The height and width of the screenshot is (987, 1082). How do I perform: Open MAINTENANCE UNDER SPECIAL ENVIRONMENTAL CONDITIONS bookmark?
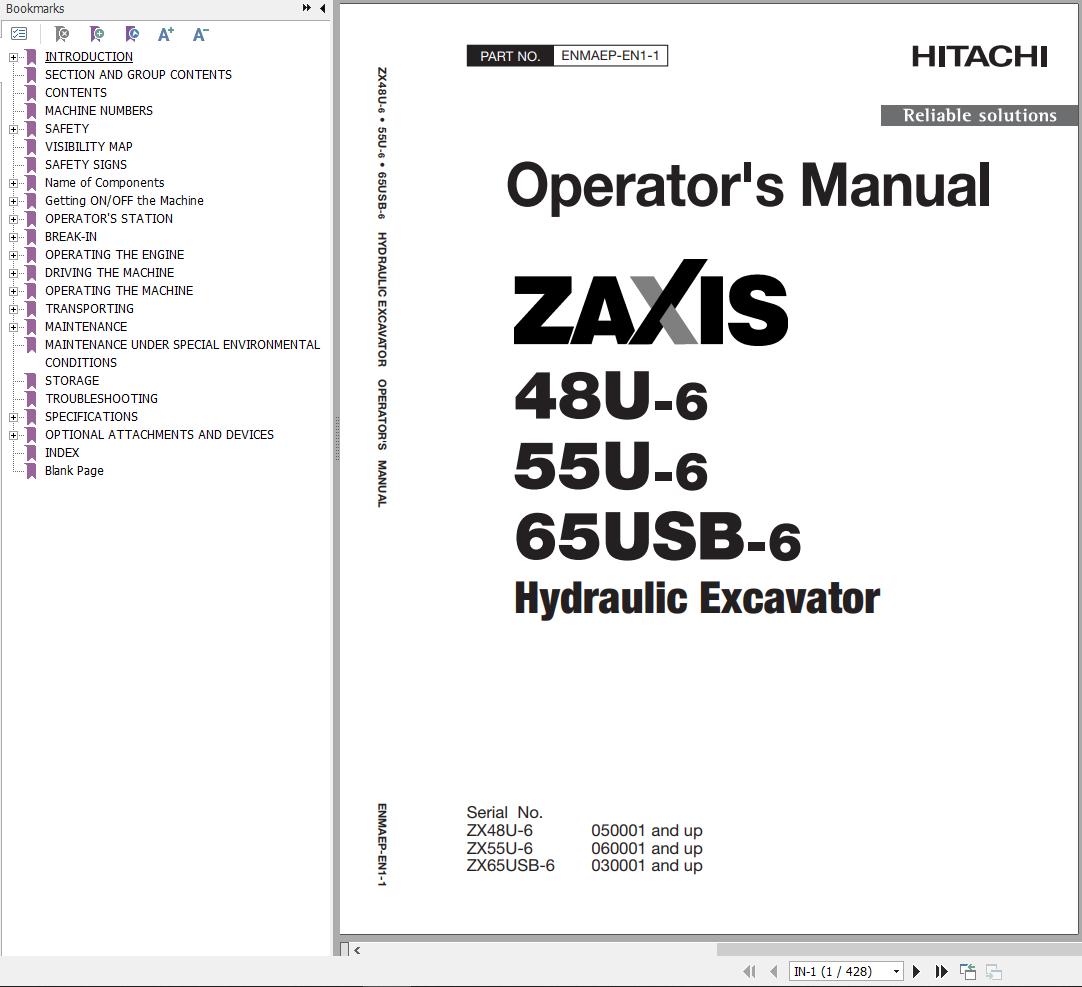[x=182, y=353]
